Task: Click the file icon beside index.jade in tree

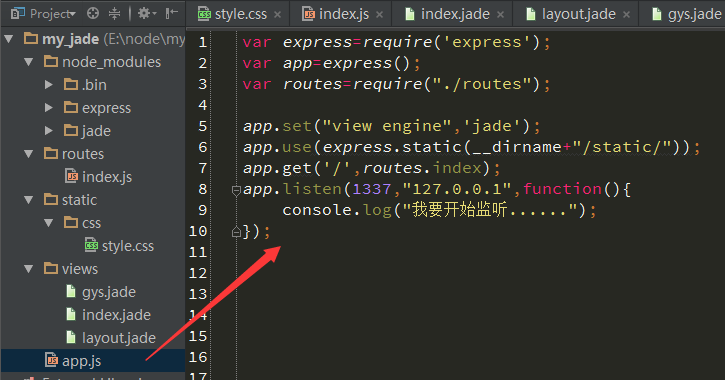Action: tap(71, 314)
